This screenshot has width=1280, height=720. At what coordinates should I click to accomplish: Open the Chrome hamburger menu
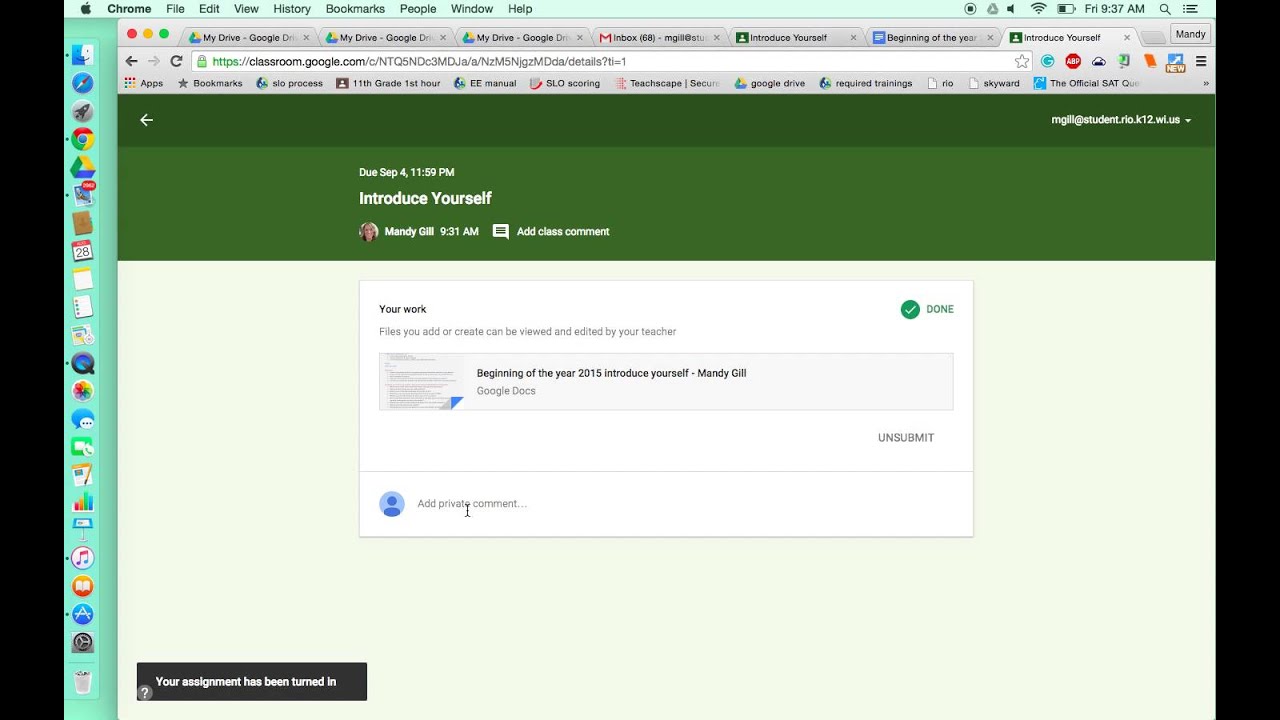(1201, 61)
